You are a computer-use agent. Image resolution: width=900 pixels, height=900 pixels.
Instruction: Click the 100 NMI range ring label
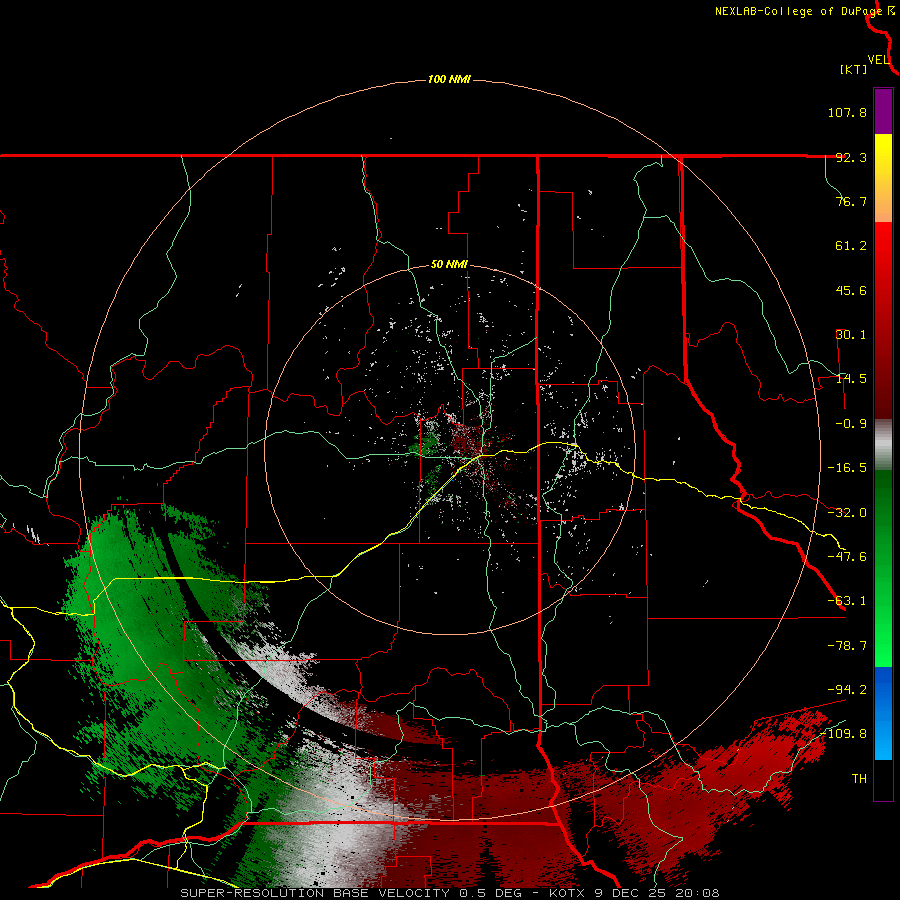click(x=449, y=79)
